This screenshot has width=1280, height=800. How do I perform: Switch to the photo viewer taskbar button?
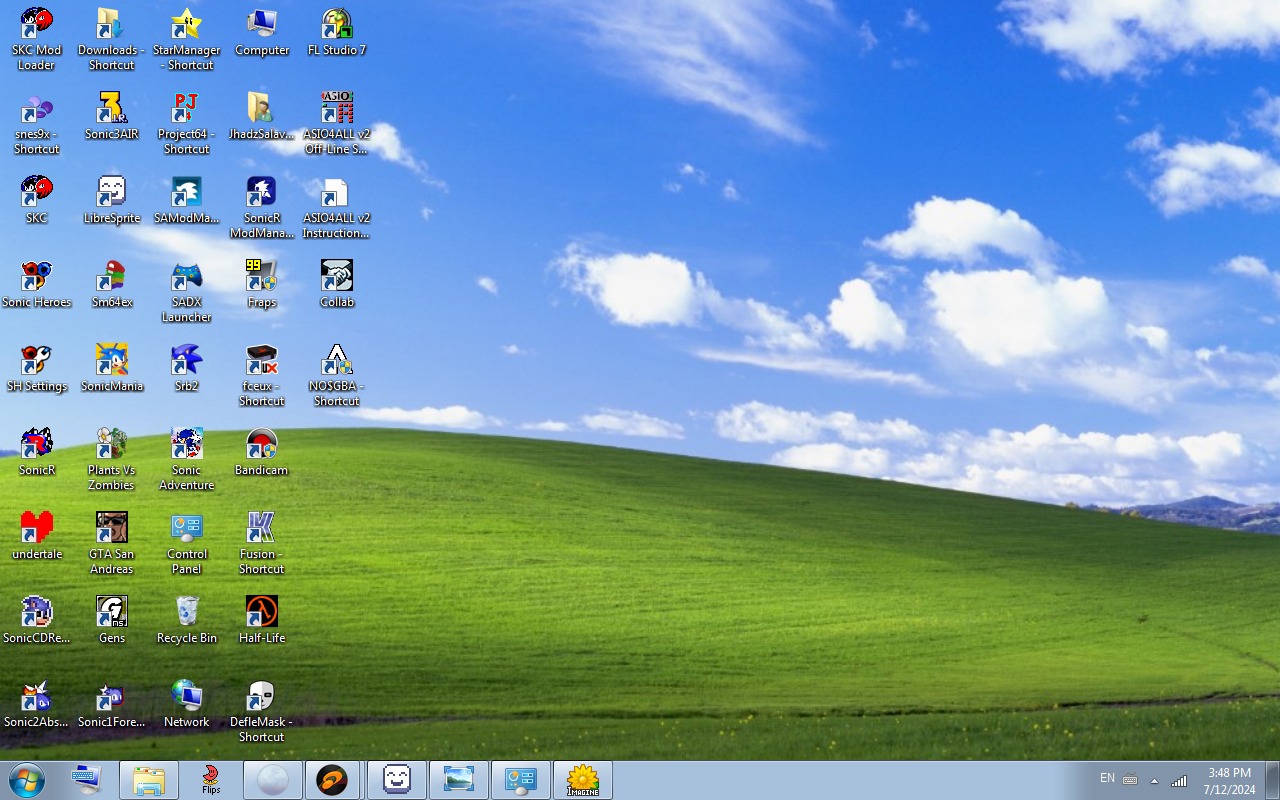(x=459, y=780)
